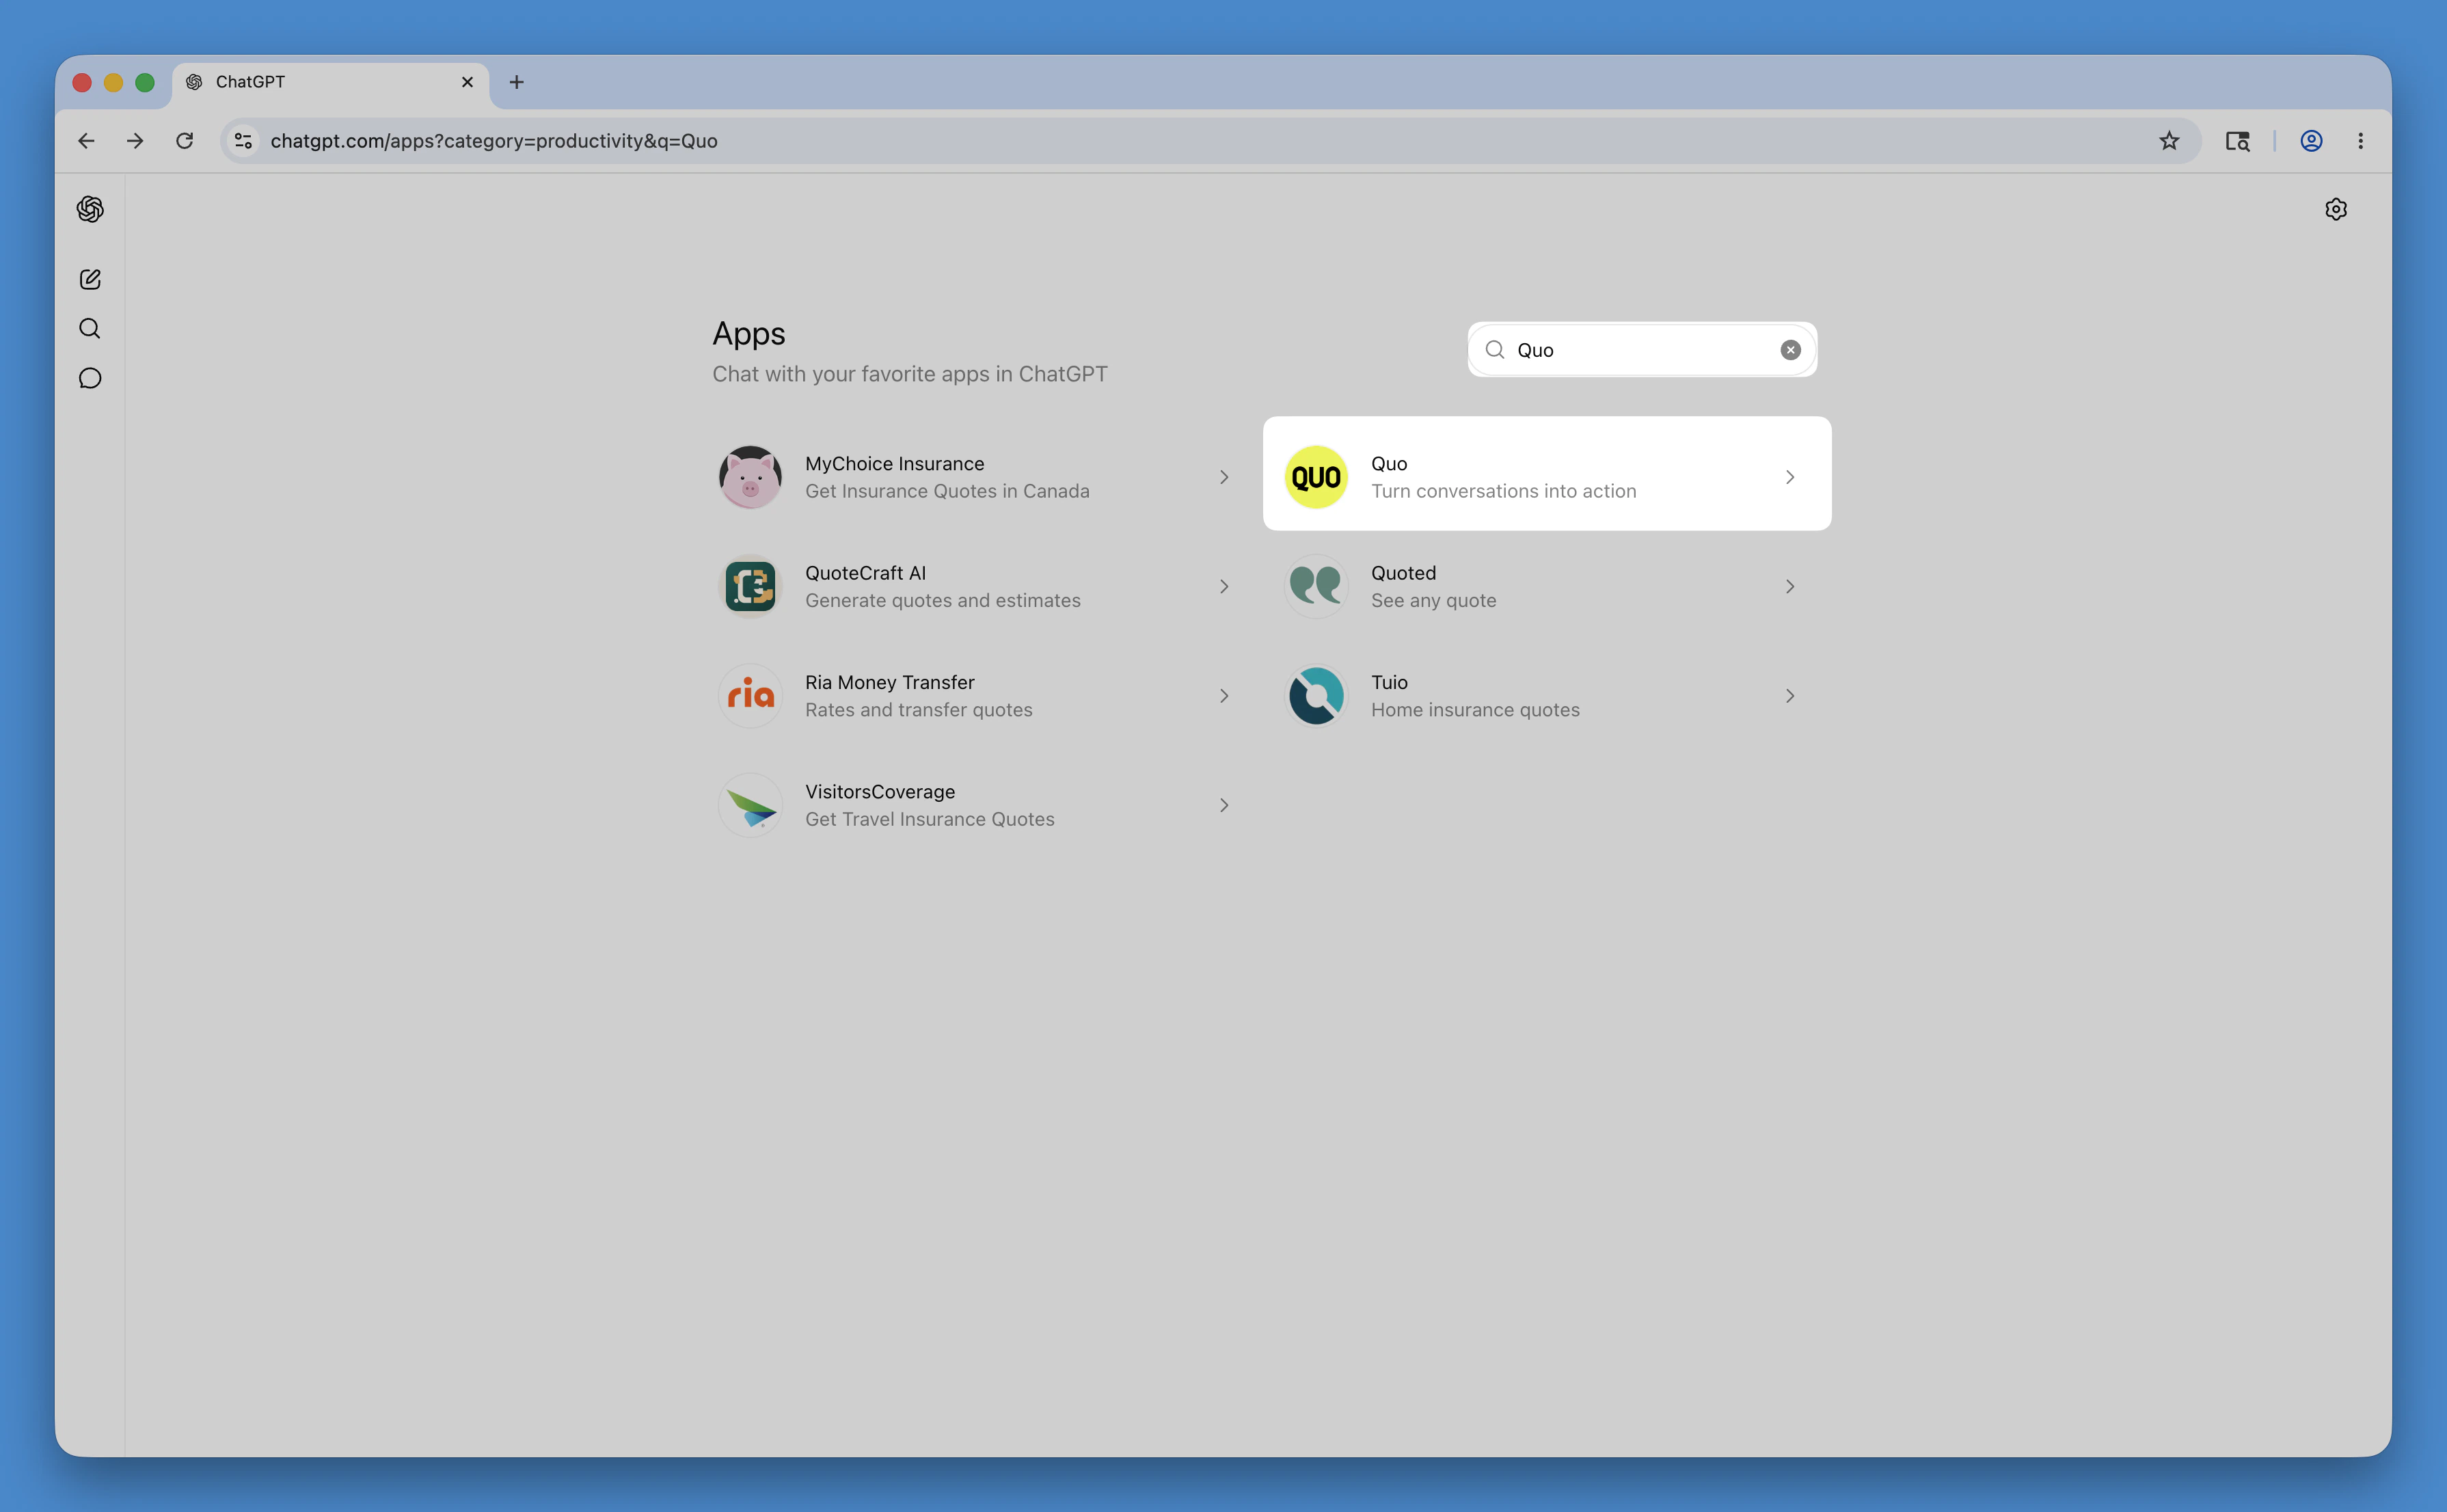Open the browser tab search tool
2447x1512 pixels.
point(2237,141)
